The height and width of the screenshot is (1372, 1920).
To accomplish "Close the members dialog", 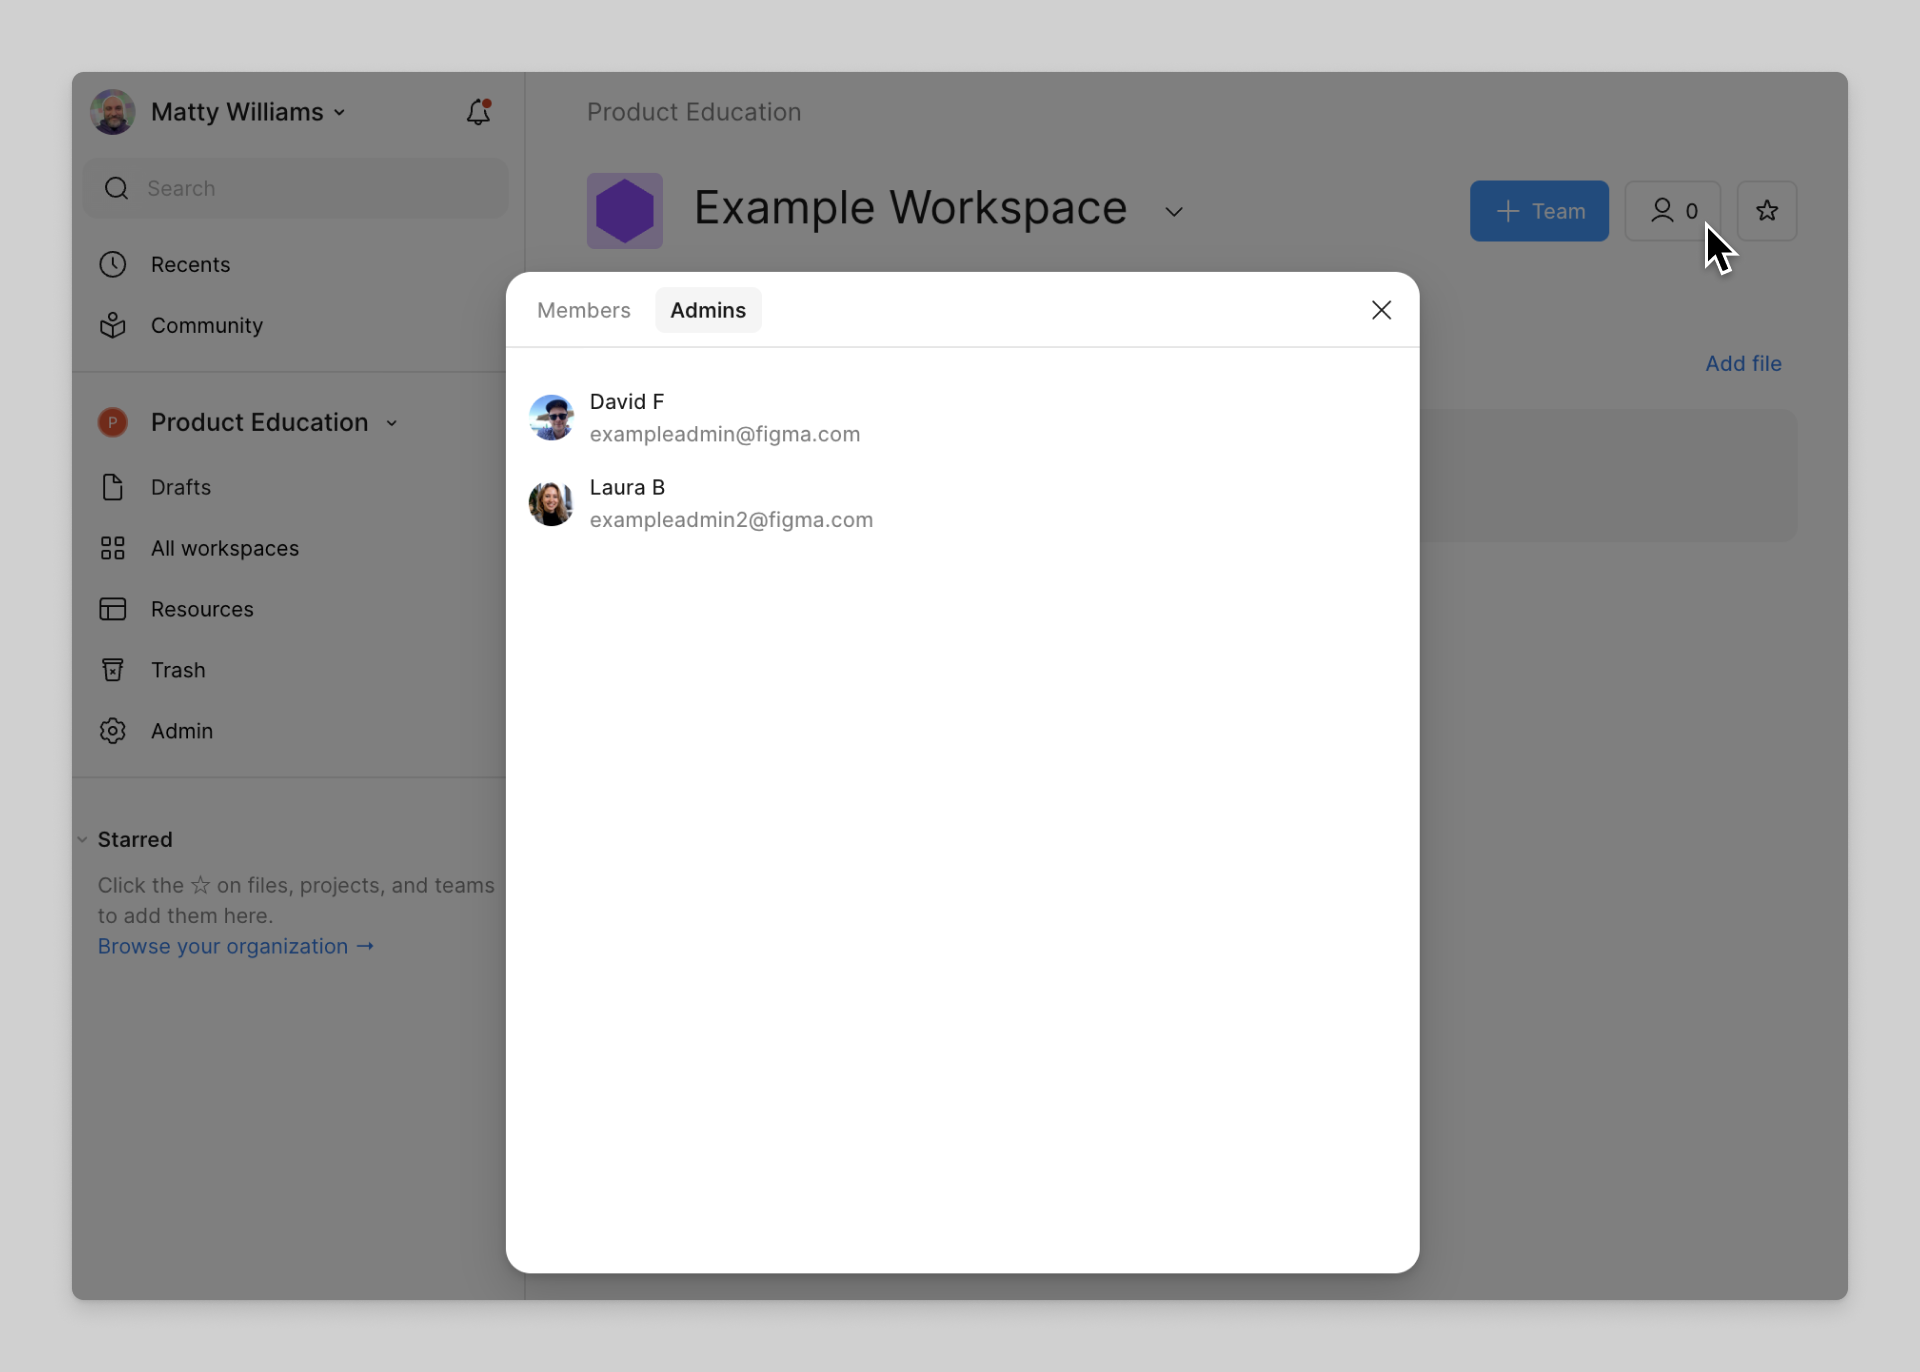I will (x=1380, y=311).
